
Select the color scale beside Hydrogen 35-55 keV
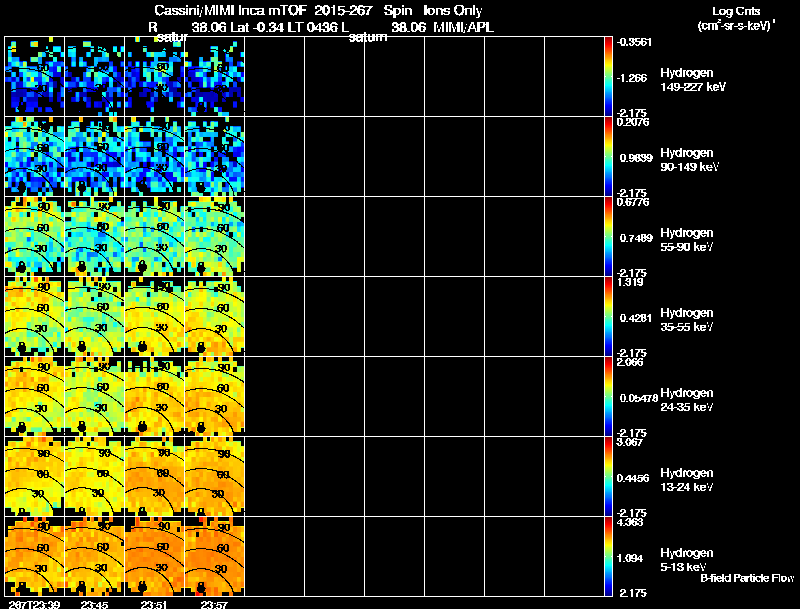coord(608,316)
